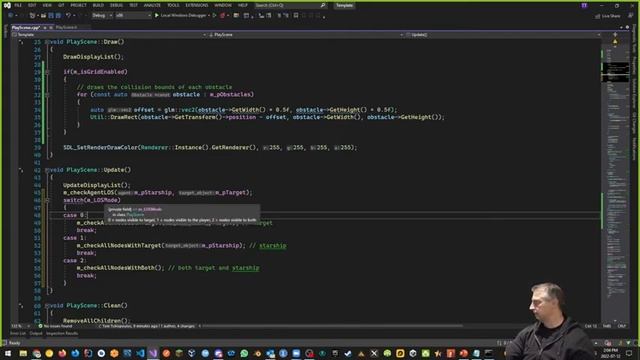640x360 pixels.
Task: Click margin indicator beside PlayScene::Clean
Action: pyautogui.click(x=21, y=306)
